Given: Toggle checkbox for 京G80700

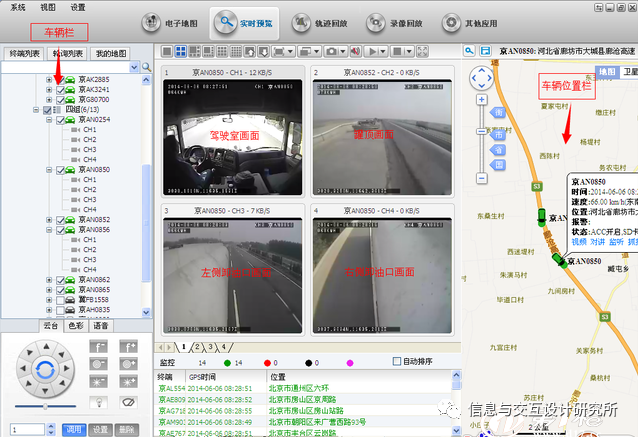Looking at the screenshot, I should 60,100.
